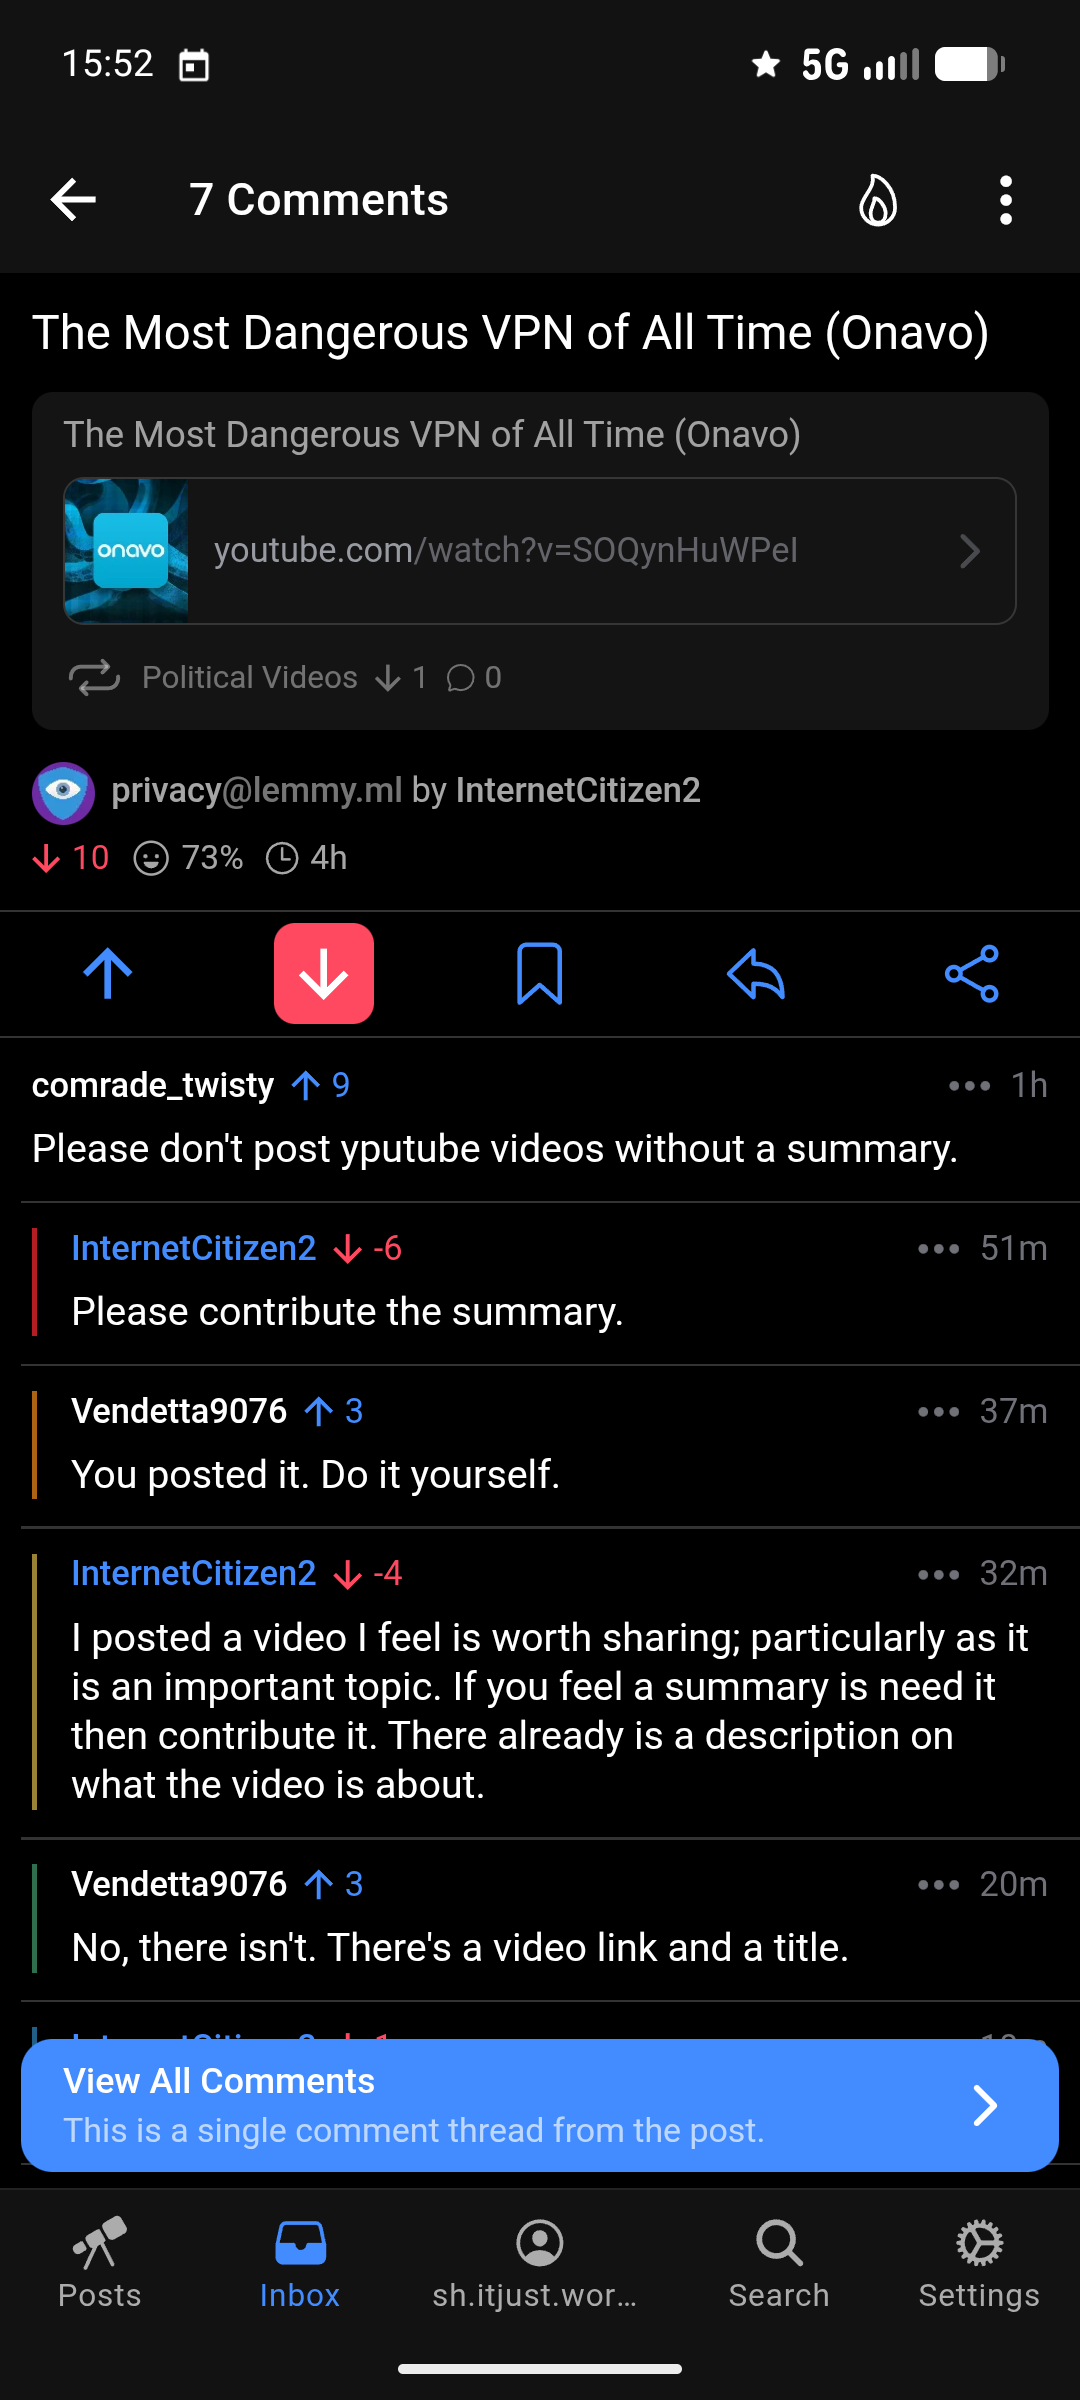Bookmark this post
Image resolution: width=1080 pixels, height=2400 pixels.
click(540, 973)
